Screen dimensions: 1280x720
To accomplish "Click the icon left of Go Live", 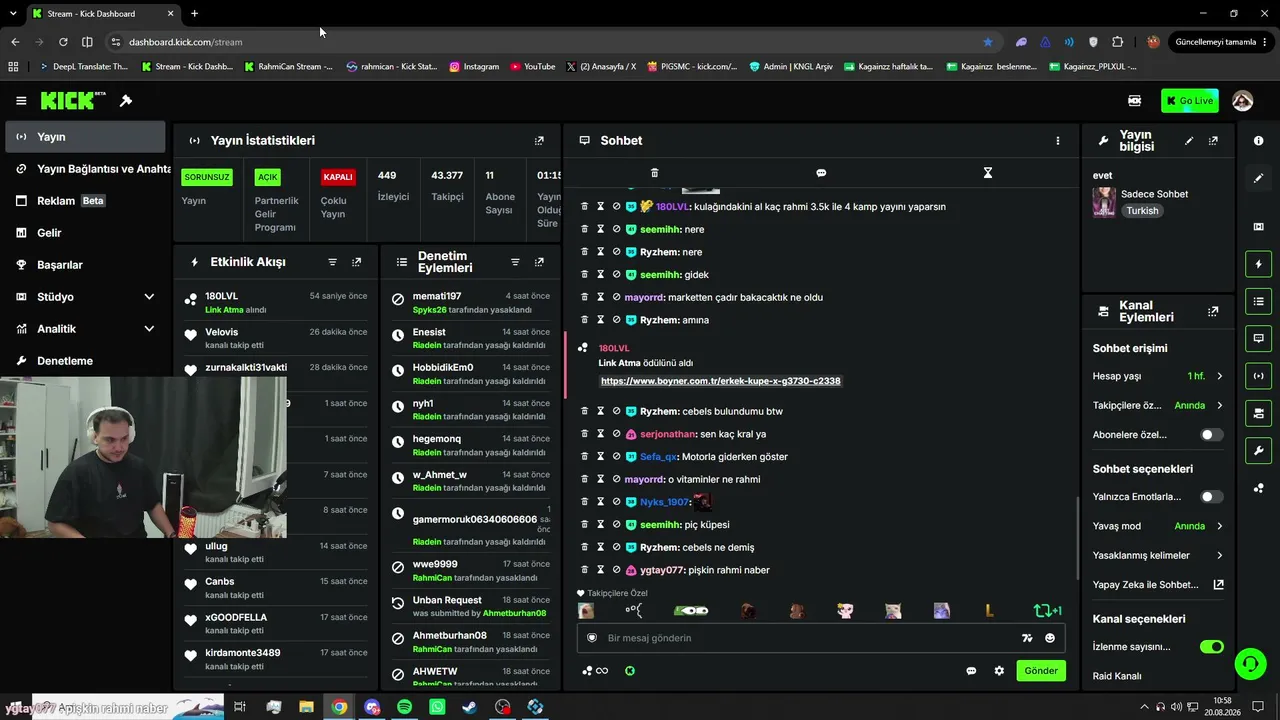I will coord(1134,101).
